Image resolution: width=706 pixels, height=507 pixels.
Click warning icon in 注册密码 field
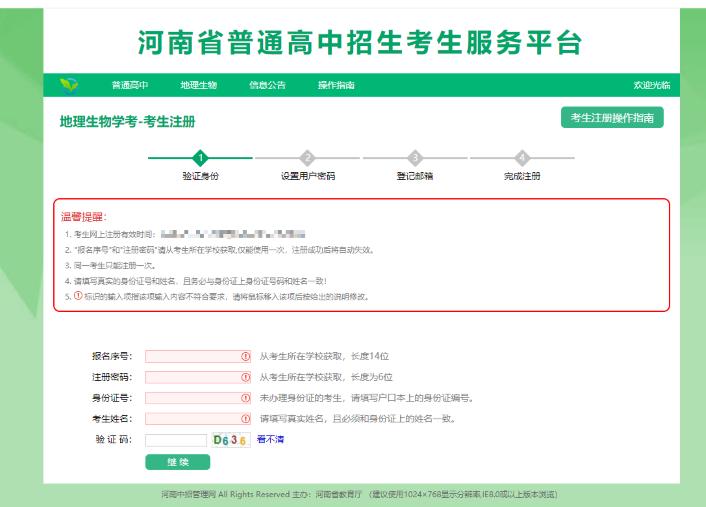click(245, 377)
